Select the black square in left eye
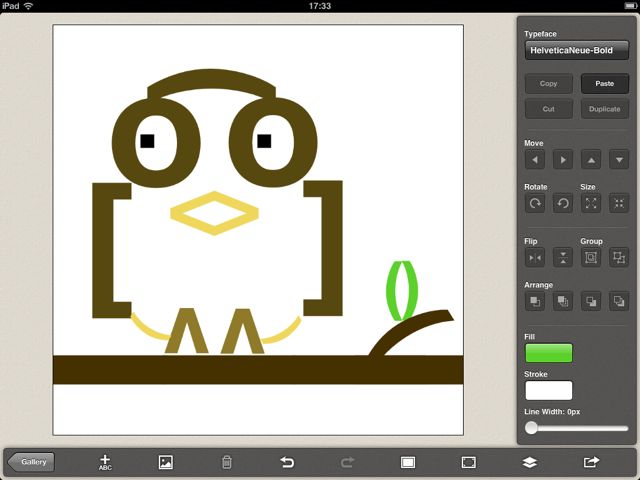The height and width of the screenshot is (480, 640). click(147, 141)
